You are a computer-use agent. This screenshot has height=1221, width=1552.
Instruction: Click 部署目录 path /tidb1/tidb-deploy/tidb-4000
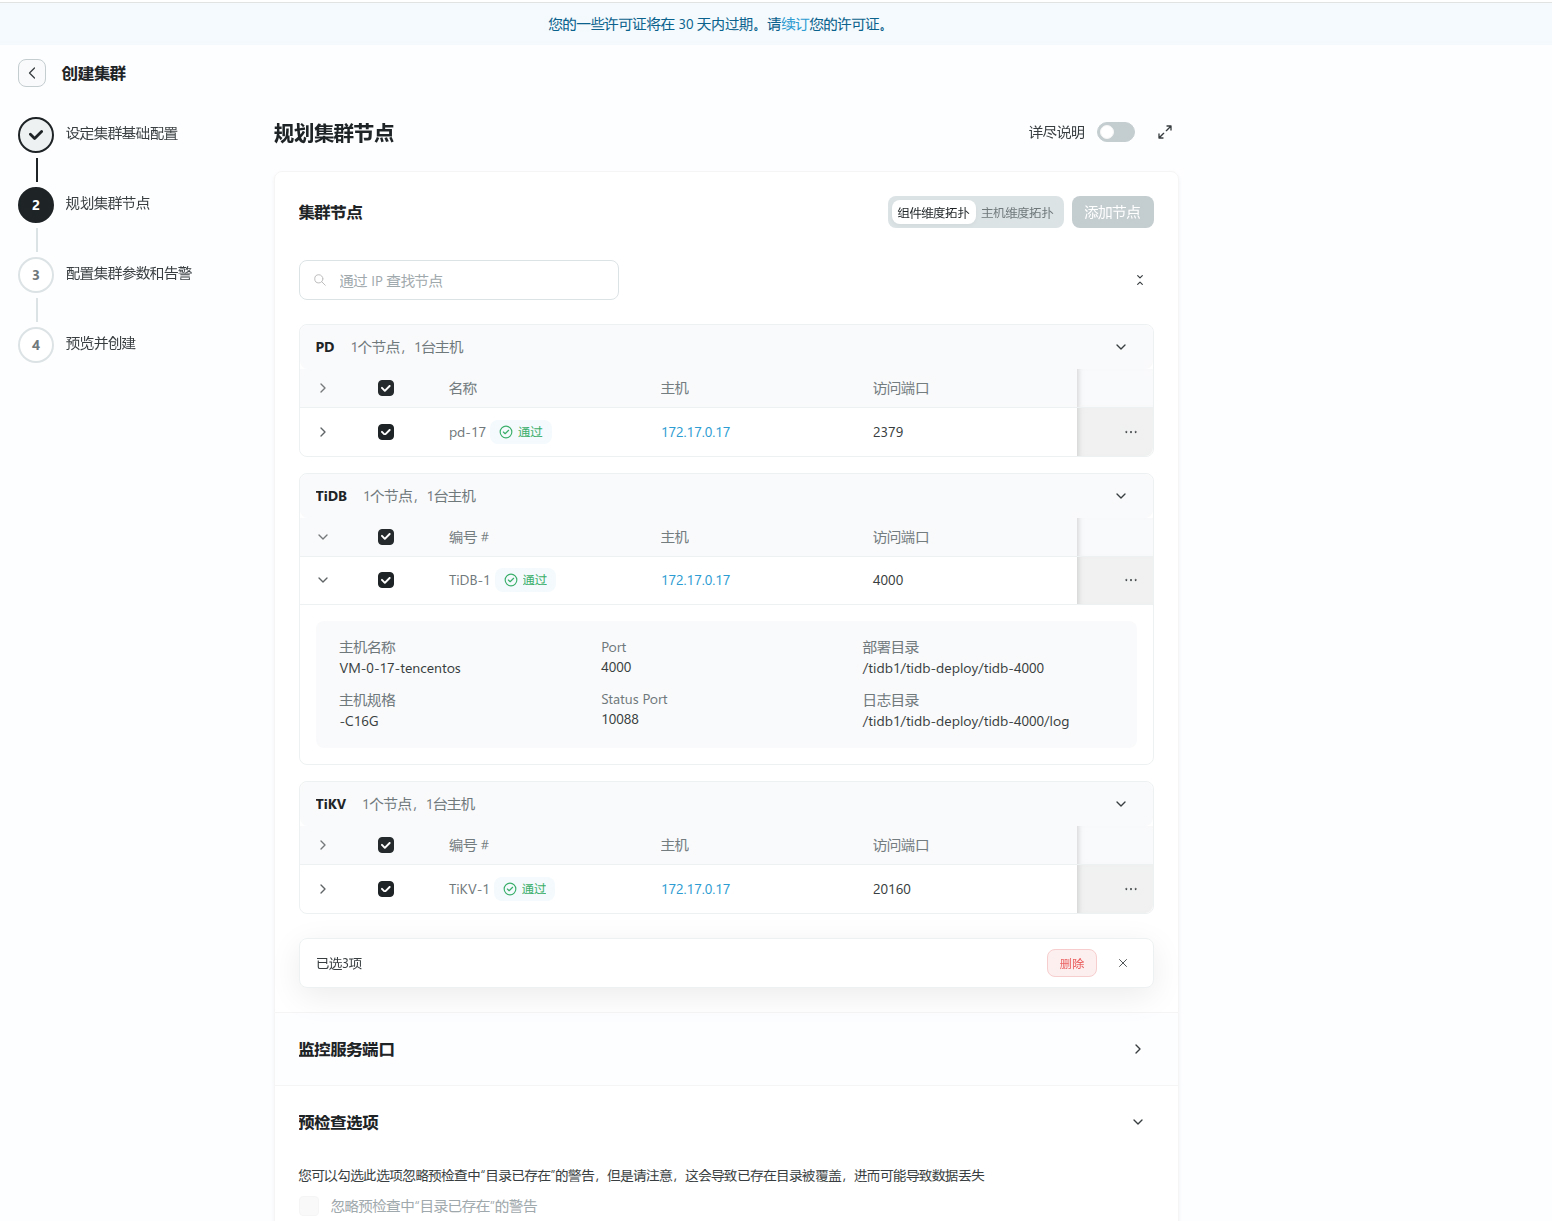tap(953, 668)
